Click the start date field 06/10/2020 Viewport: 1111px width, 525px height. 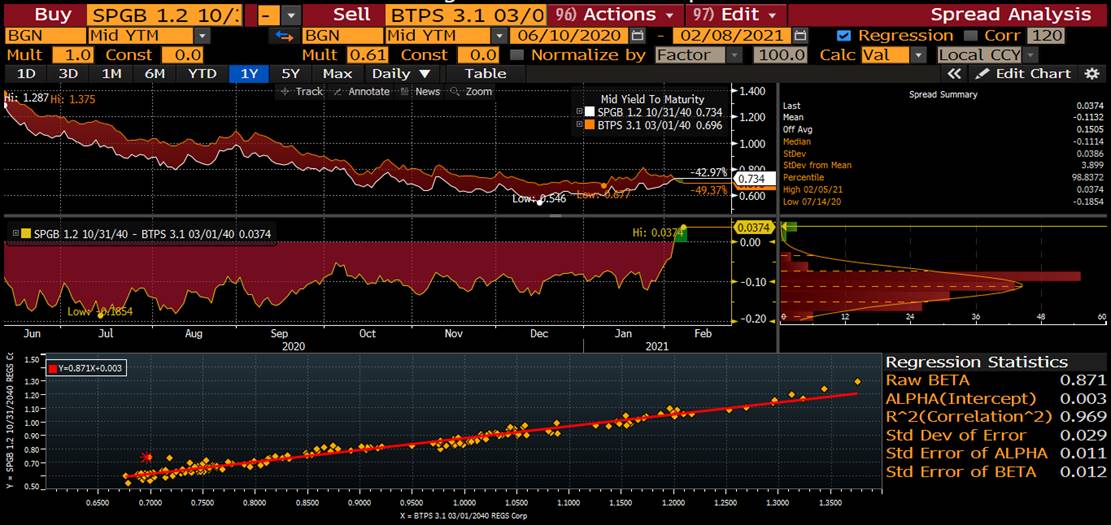(569, 36)
